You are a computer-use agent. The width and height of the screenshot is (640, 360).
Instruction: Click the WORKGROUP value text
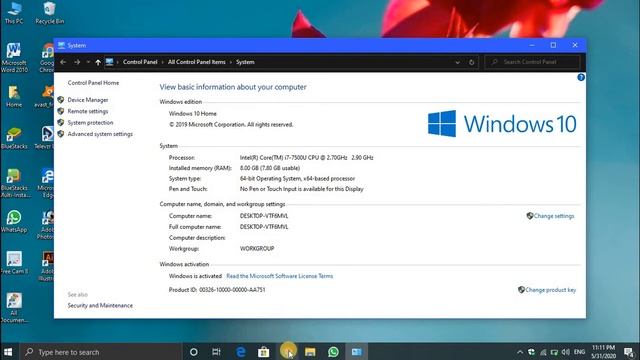click(x=257, y=249)
